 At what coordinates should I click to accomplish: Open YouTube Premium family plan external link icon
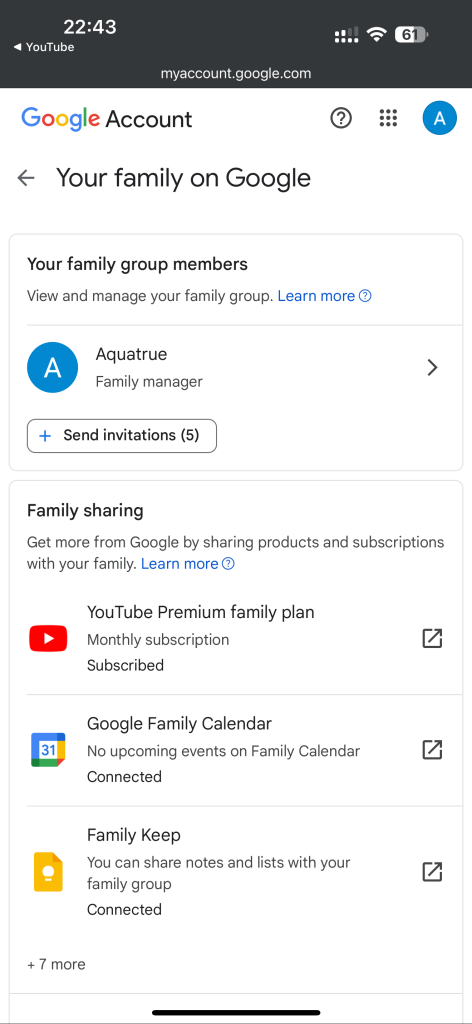tap(432, 639)
